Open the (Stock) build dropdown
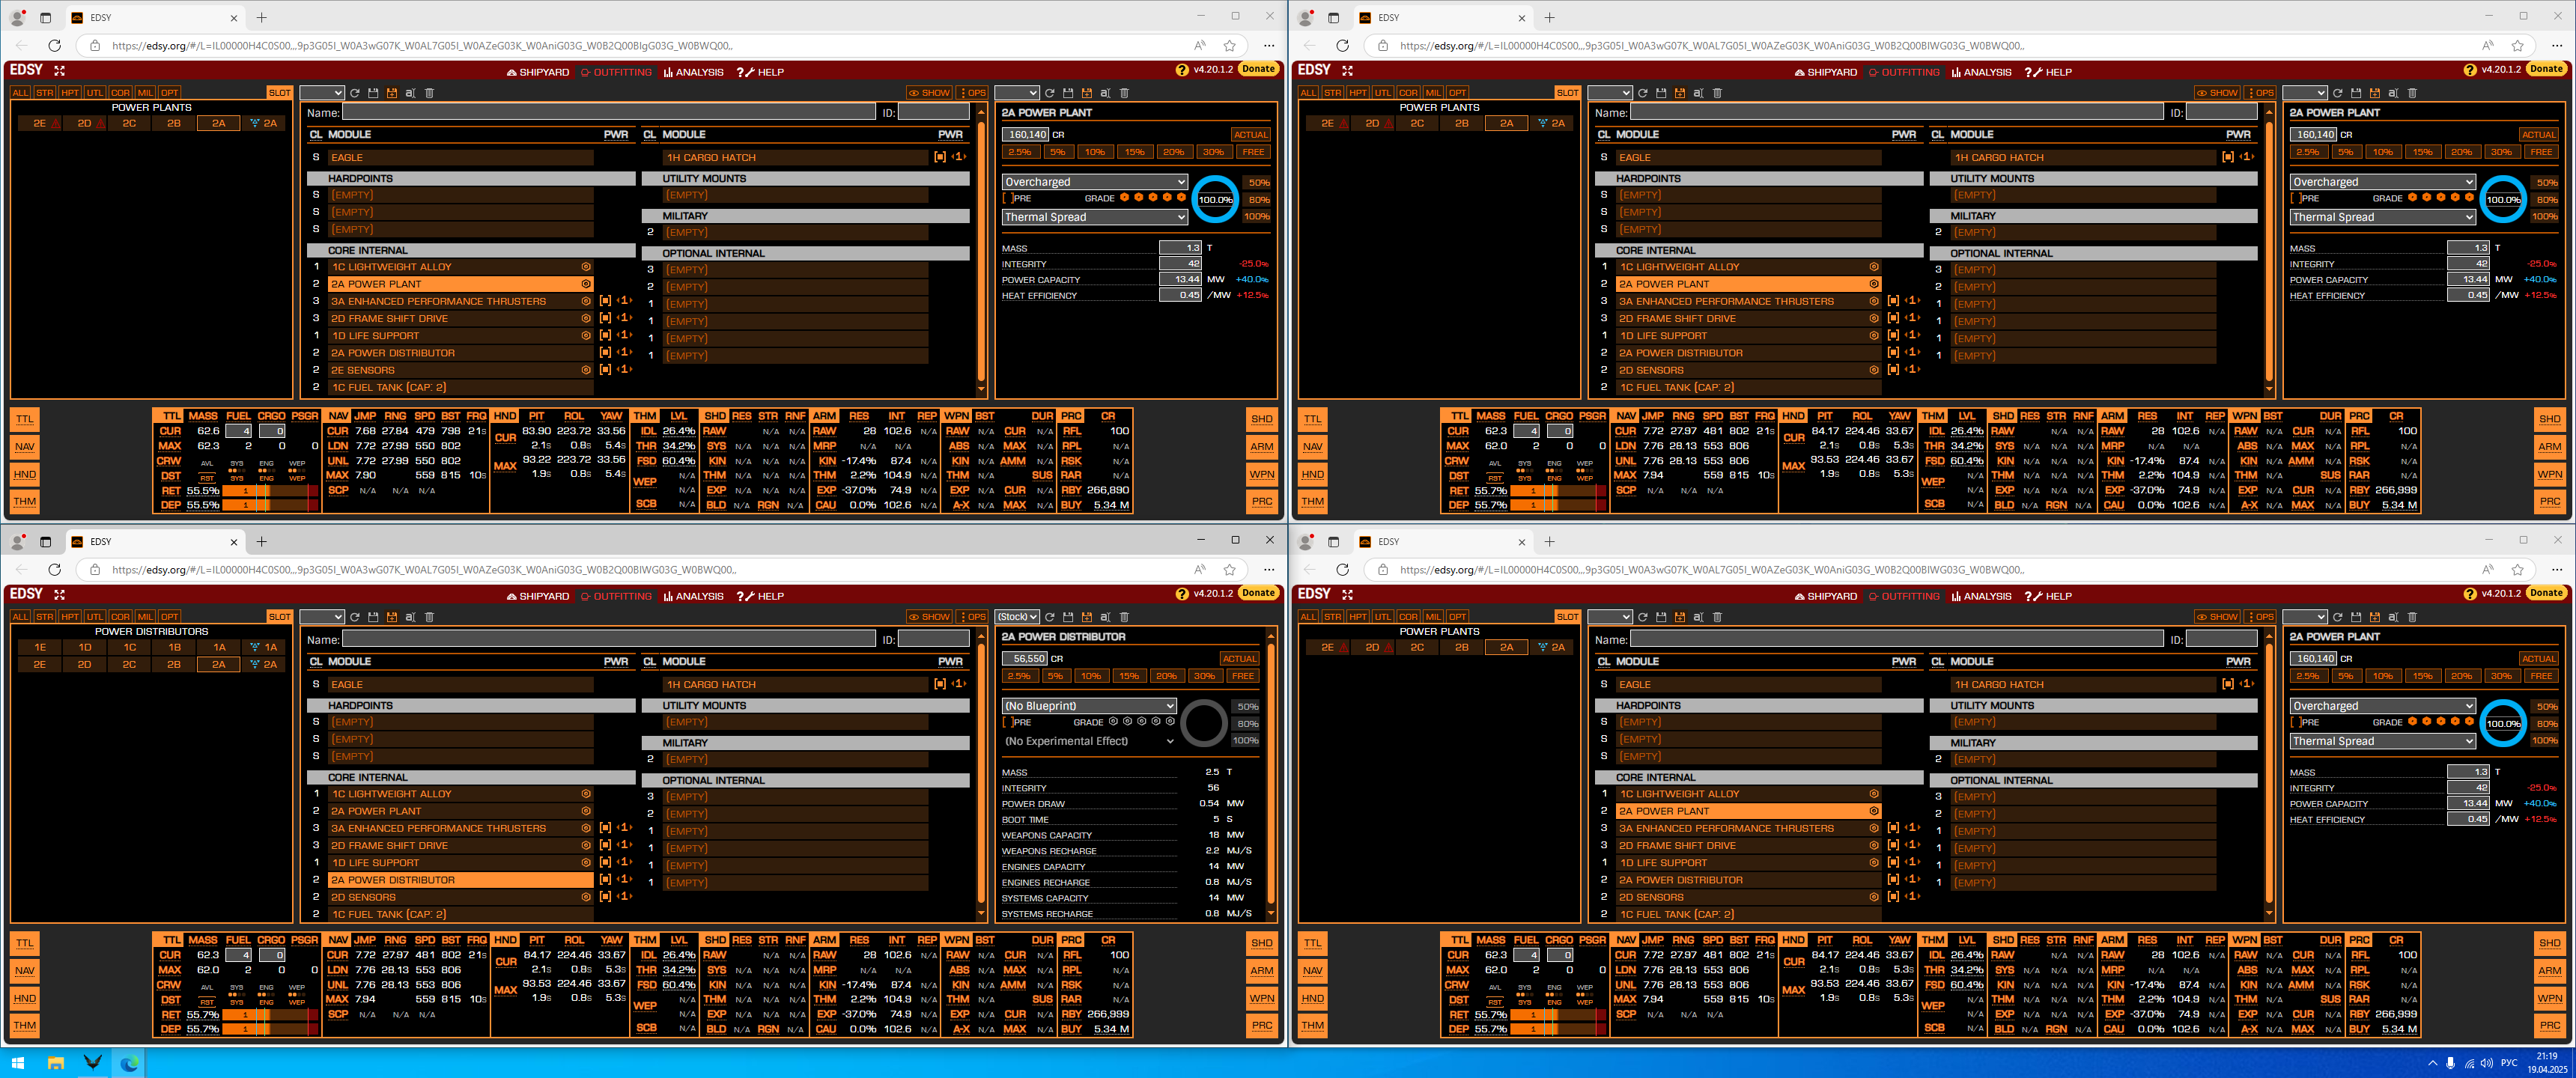This screenshot has width=2576, height=1078. click(x=1017, y=617)
